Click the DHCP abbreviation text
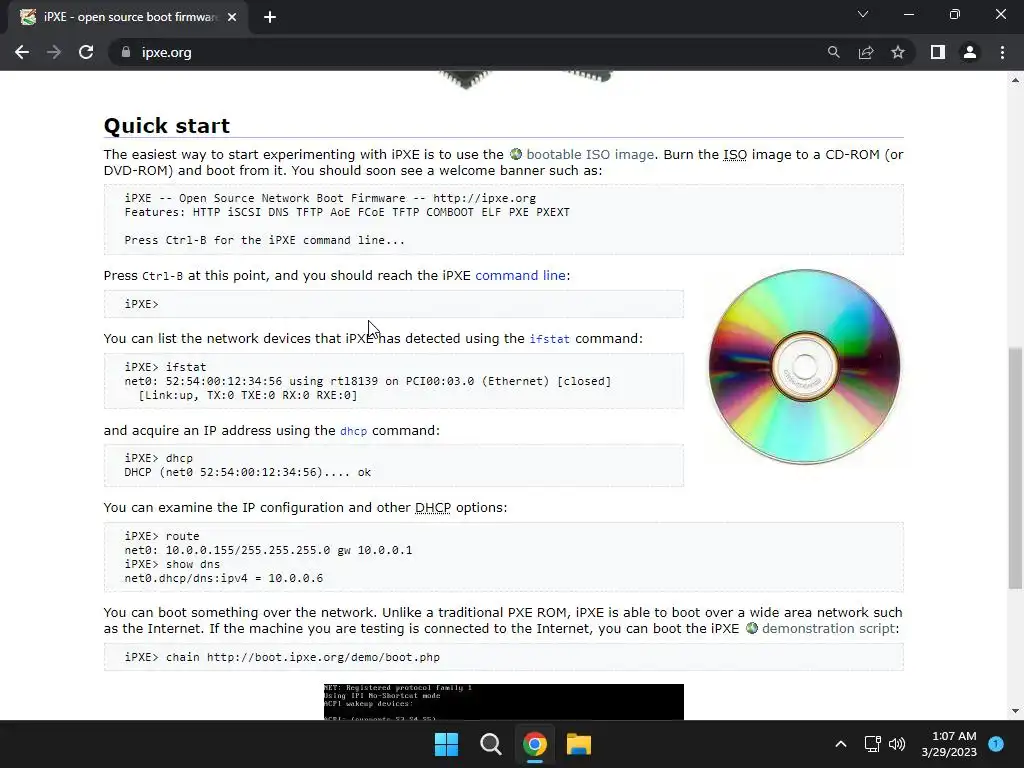1024x768 pixels. (432, 507)
